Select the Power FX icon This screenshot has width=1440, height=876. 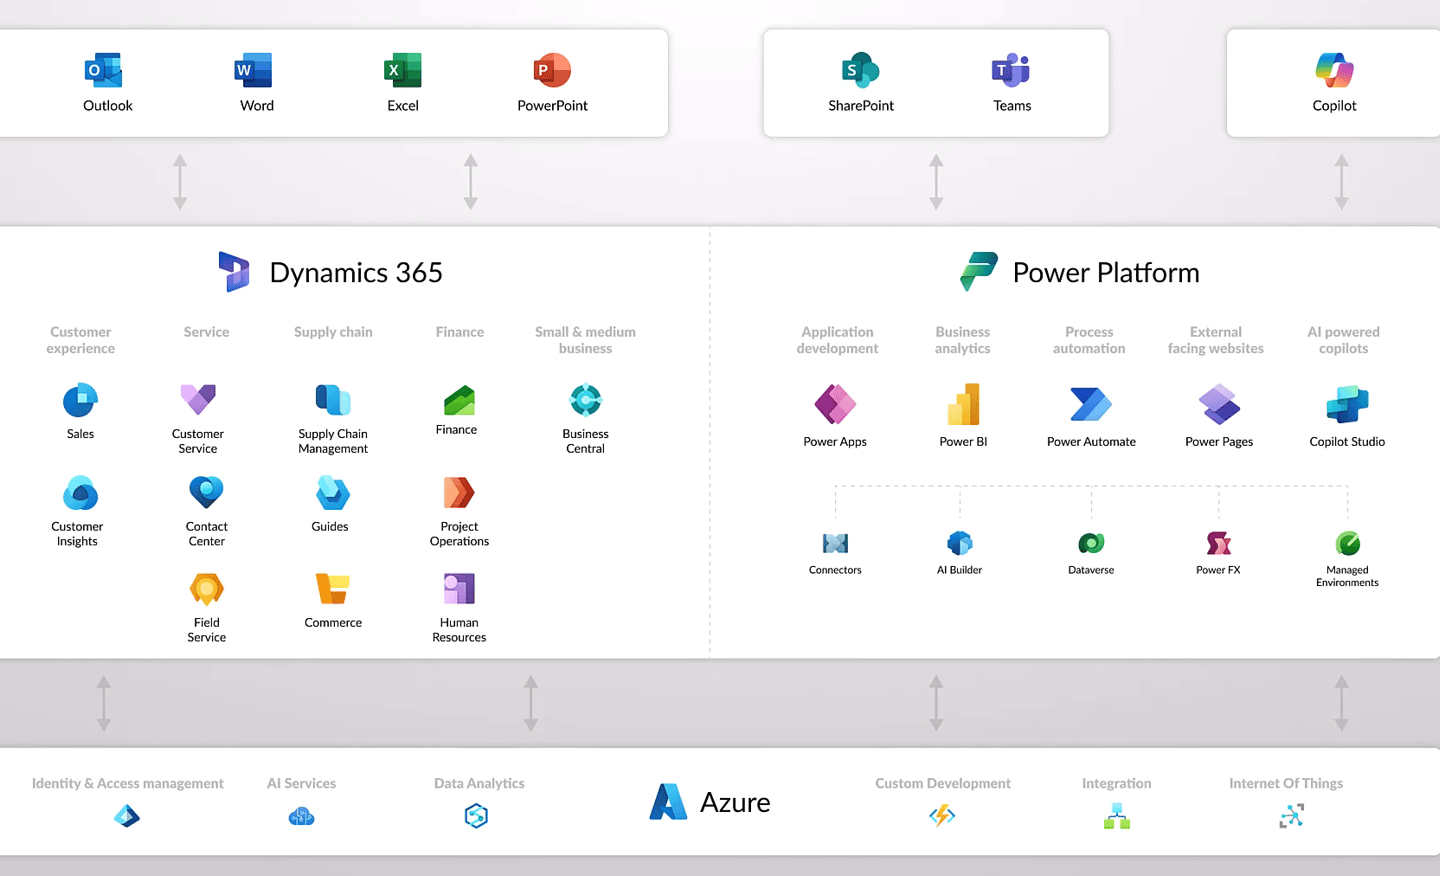[1218, 543]
